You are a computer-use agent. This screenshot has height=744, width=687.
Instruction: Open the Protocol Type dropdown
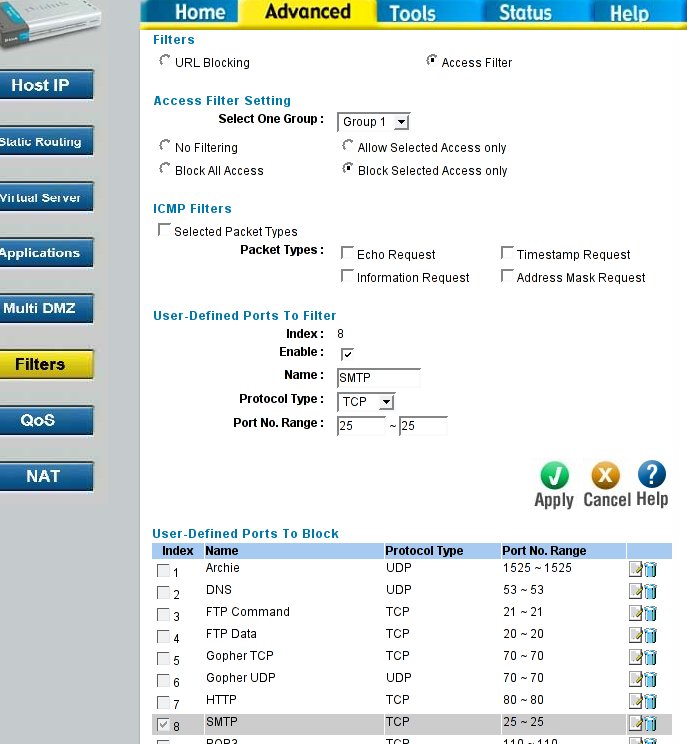point(366,402)
